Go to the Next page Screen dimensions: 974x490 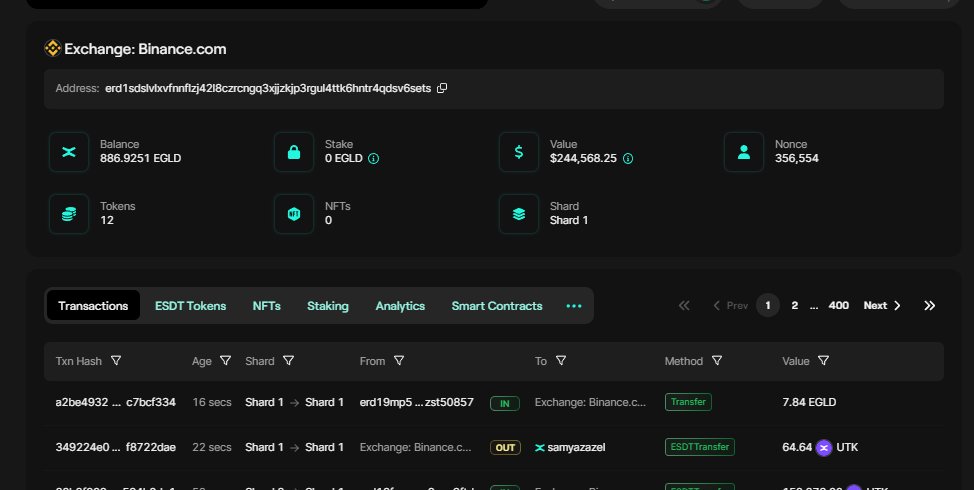point(882,306)
